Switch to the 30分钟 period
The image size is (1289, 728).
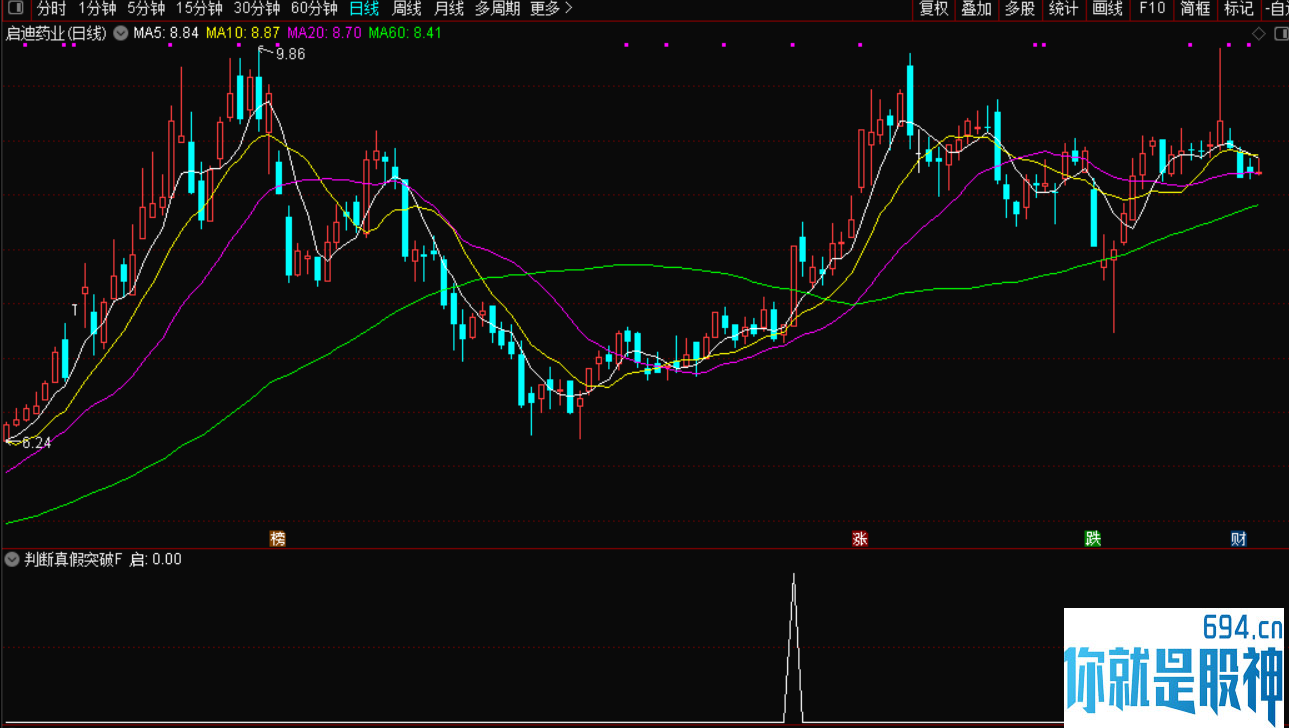click(x=257, y=9)
